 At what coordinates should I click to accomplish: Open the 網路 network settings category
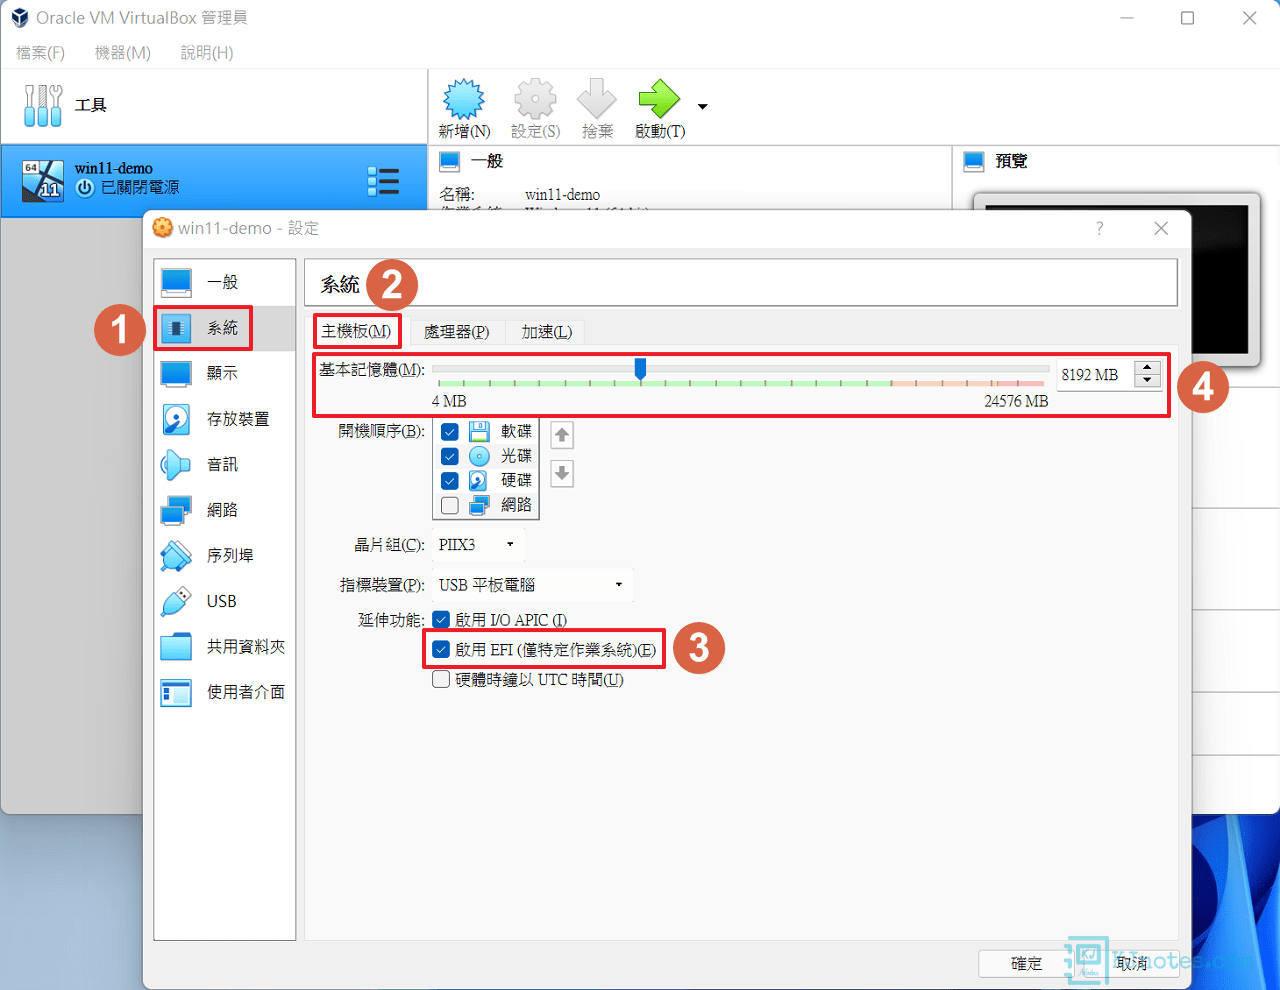tap(224, 510)
